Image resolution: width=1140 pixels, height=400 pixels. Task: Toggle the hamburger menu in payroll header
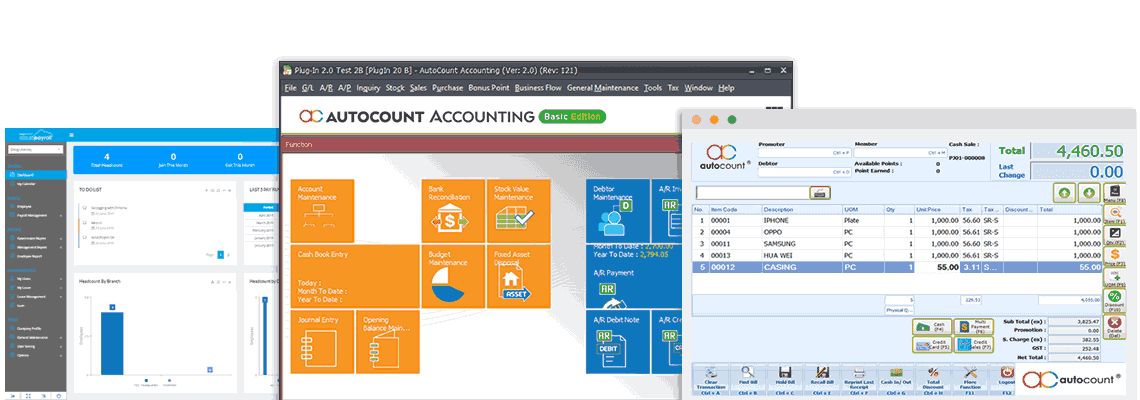(x=71, y=135)
